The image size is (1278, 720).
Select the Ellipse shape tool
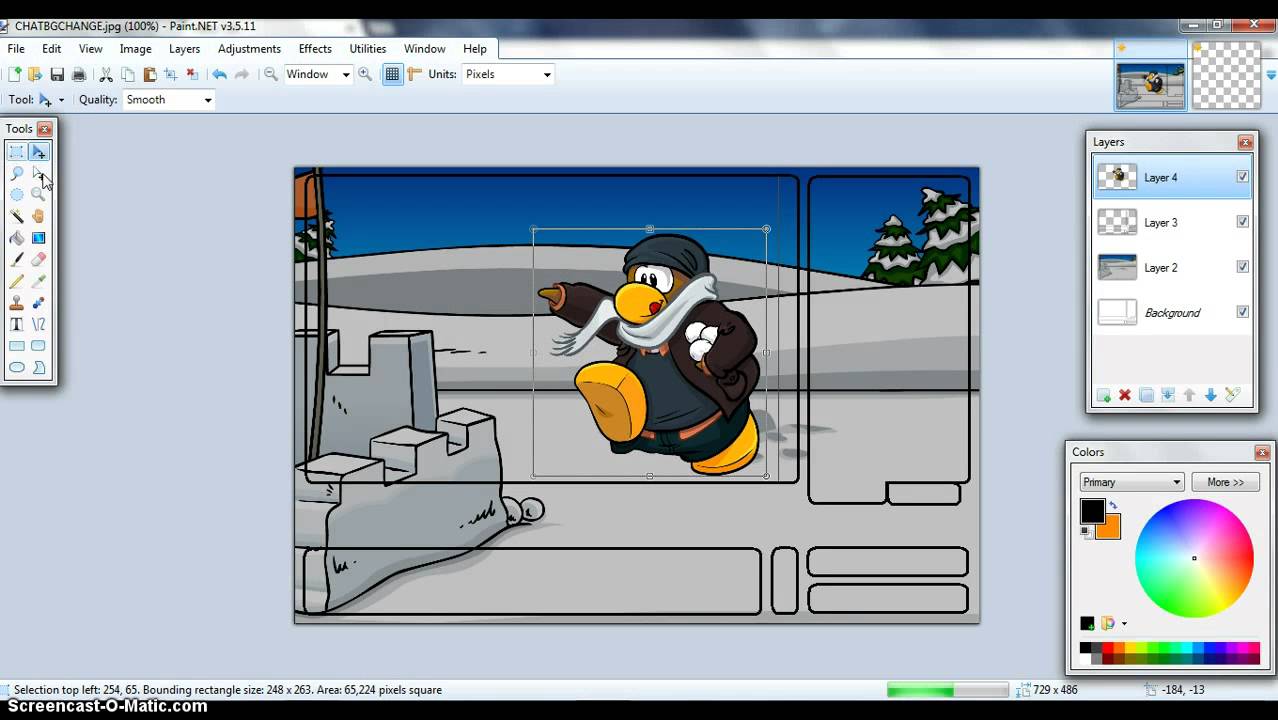click(x=17, y=367)
